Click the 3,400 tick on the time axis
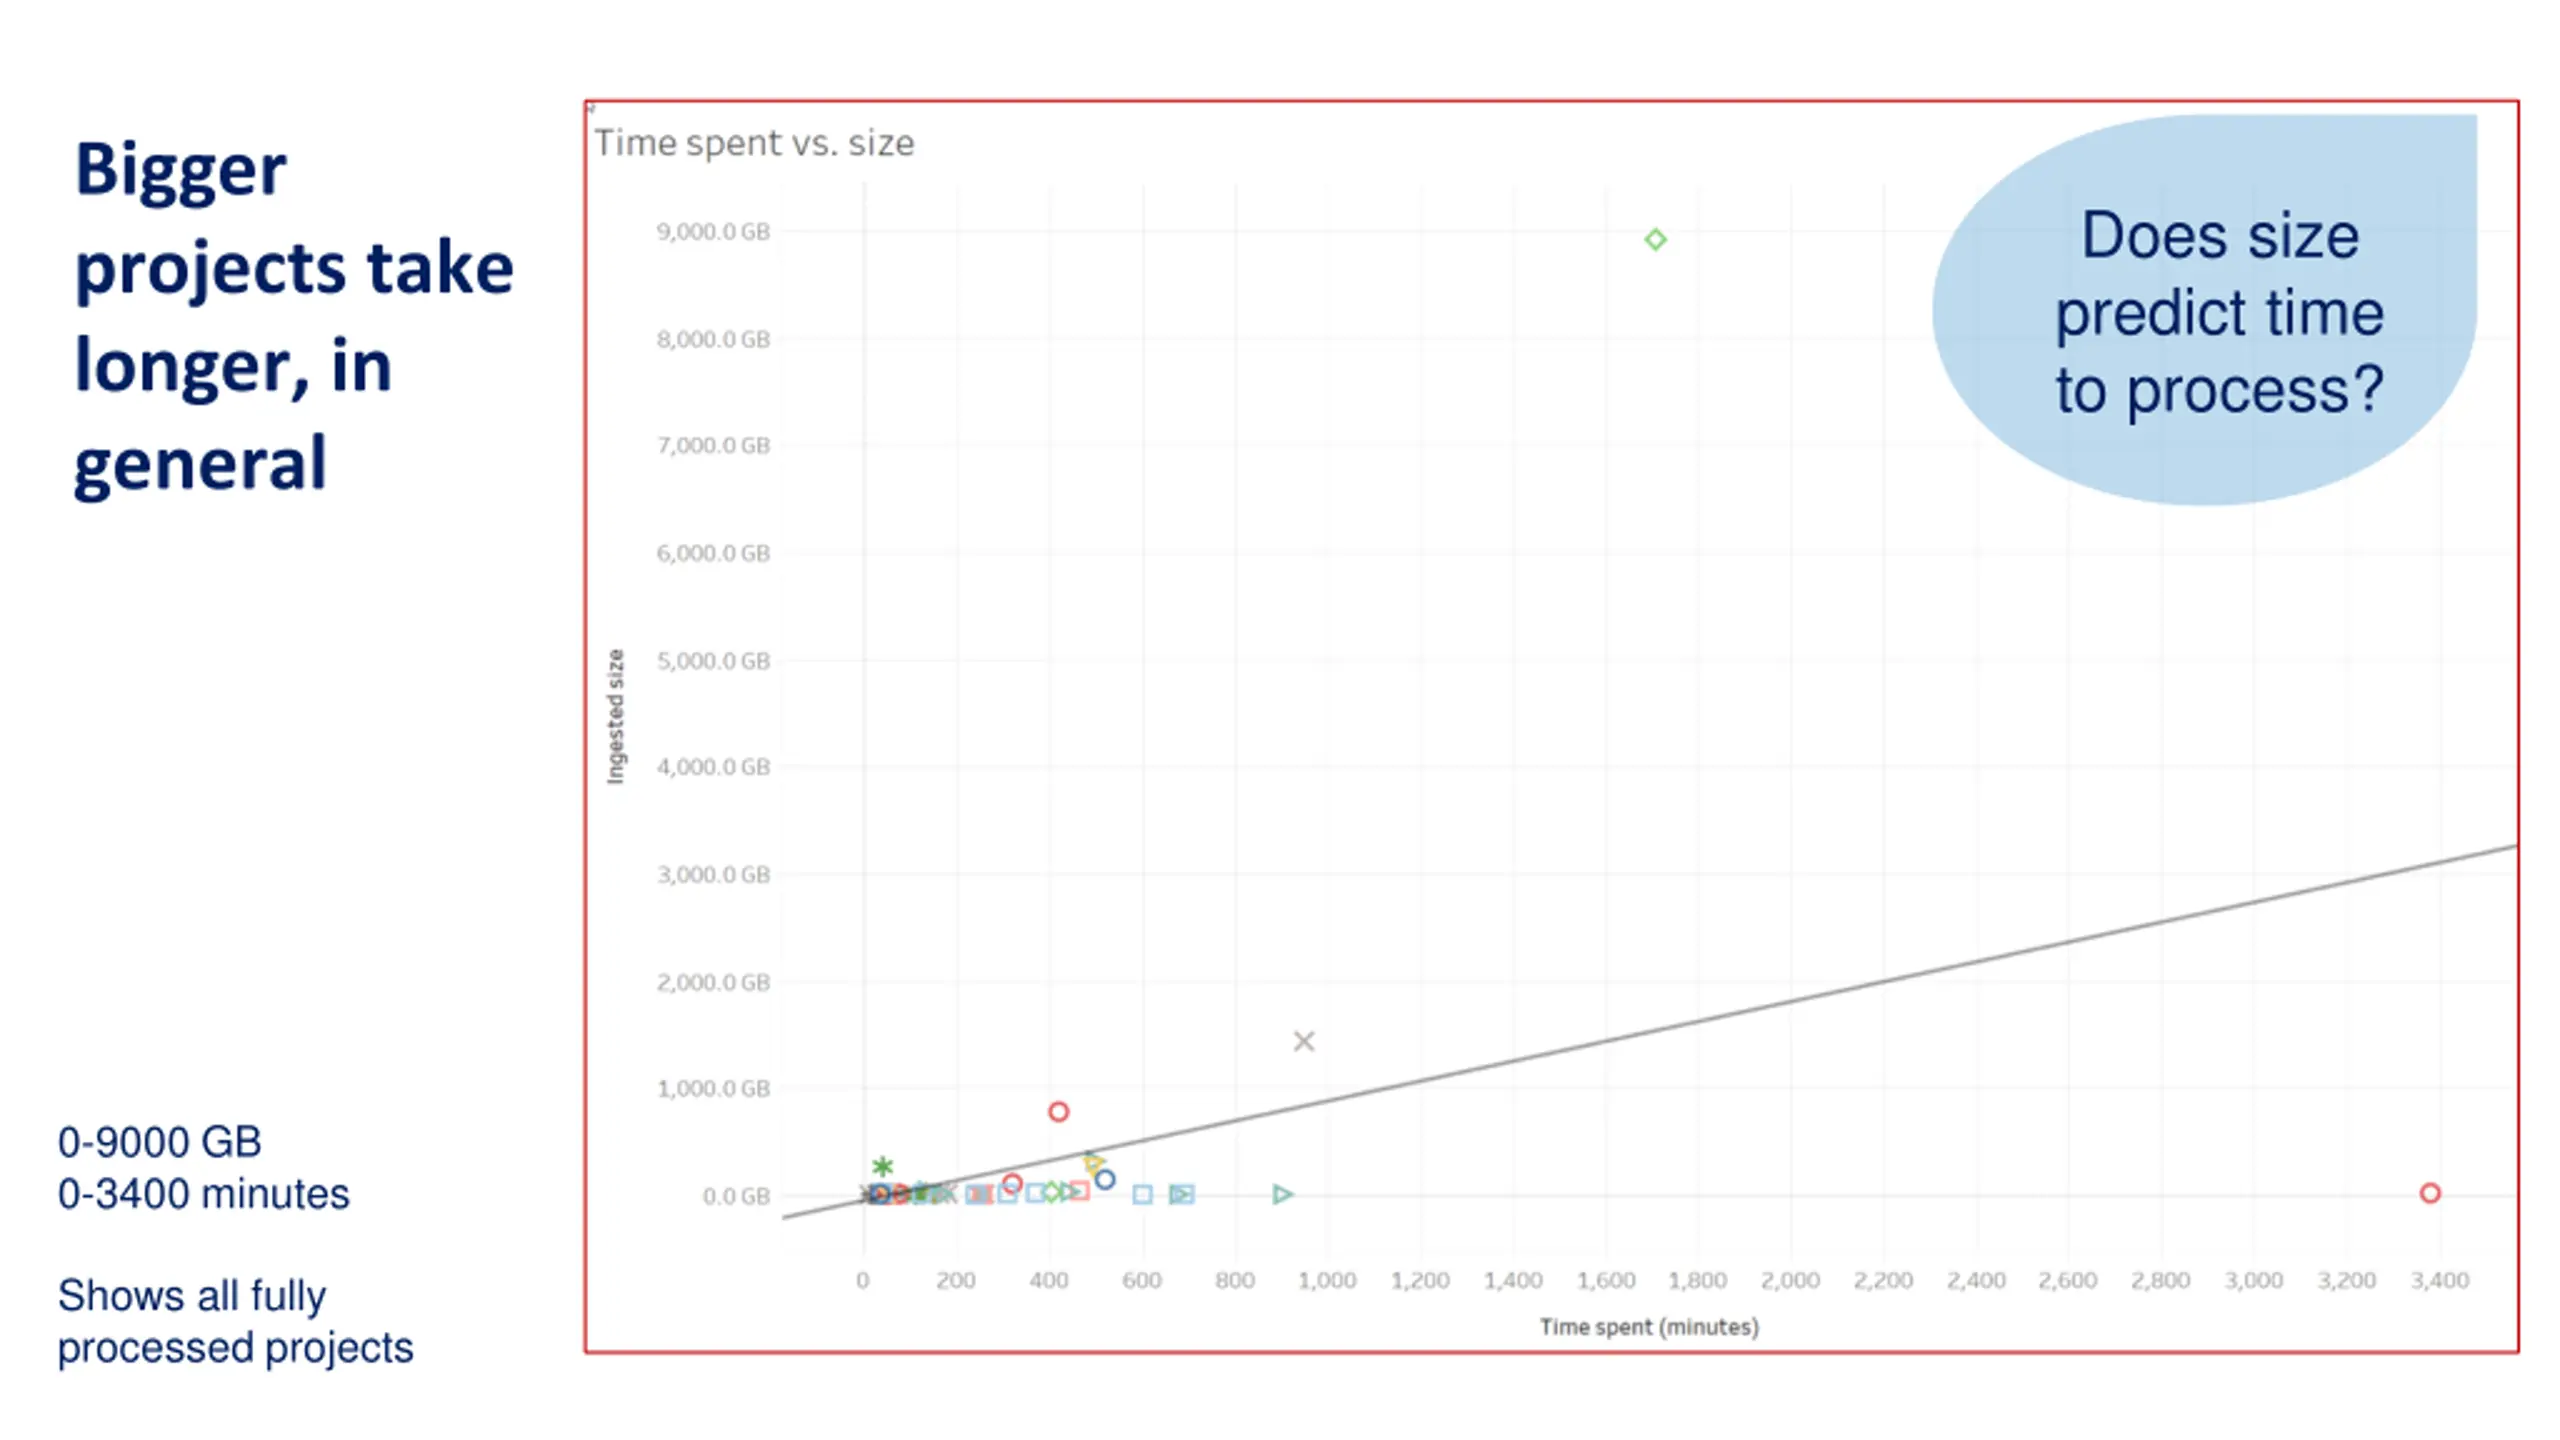This screenshot has height=1440, width=2560. [x=2439, y=1280]
